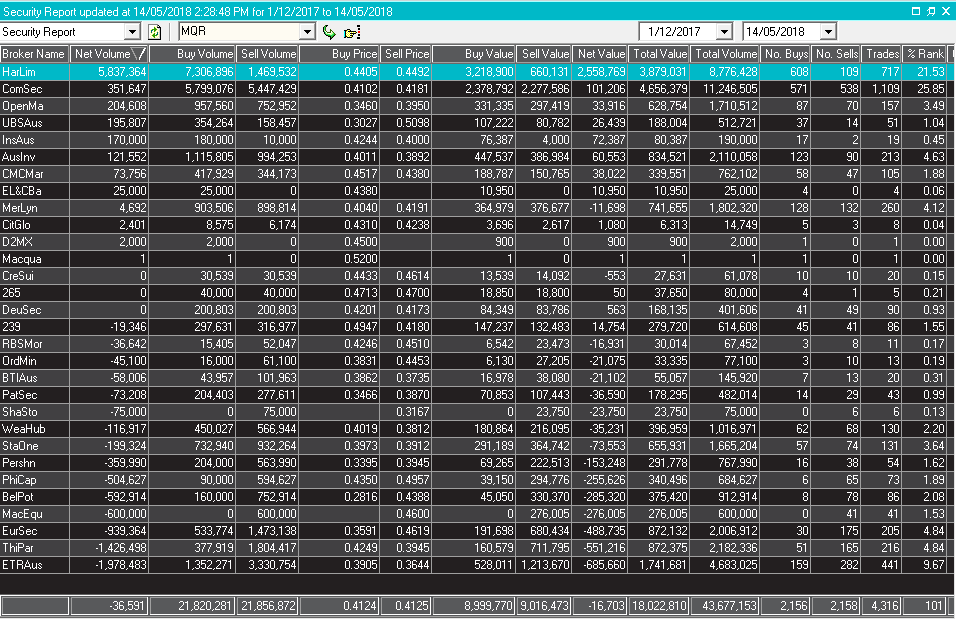
Task: Sort by the Sell Price column header
Action: pos(406,54)
